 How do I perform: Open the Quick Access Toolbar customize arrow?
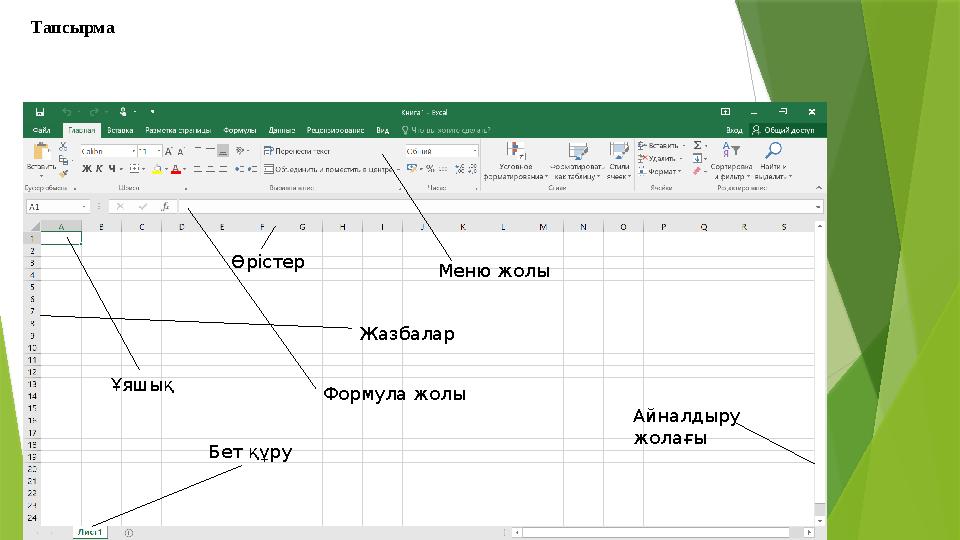(152, 112)
